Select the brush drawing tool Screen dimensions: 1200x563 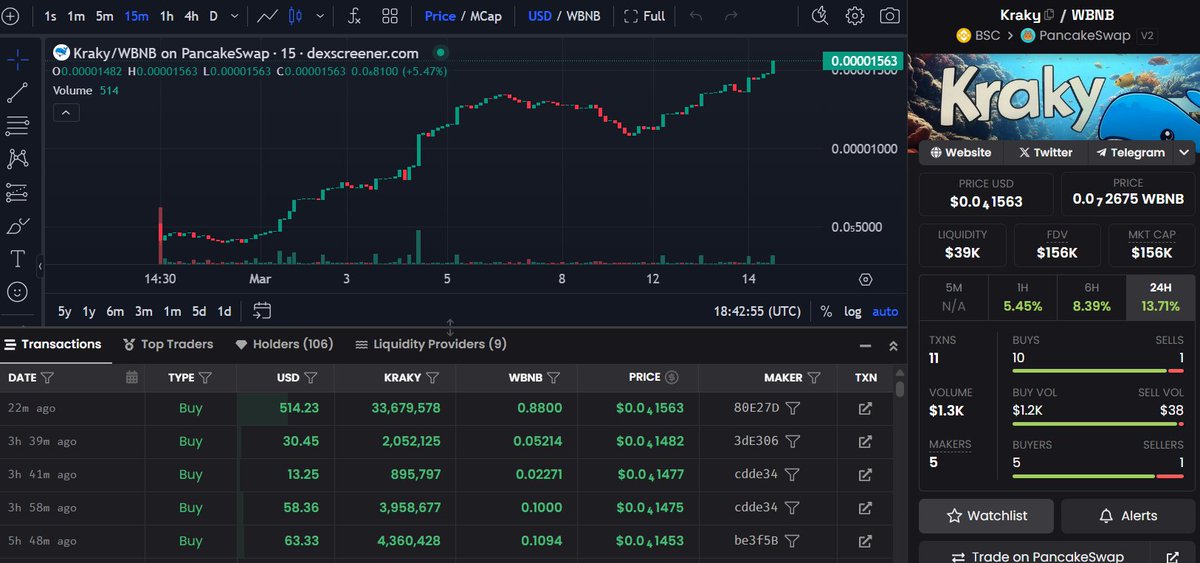pos(17,225)
